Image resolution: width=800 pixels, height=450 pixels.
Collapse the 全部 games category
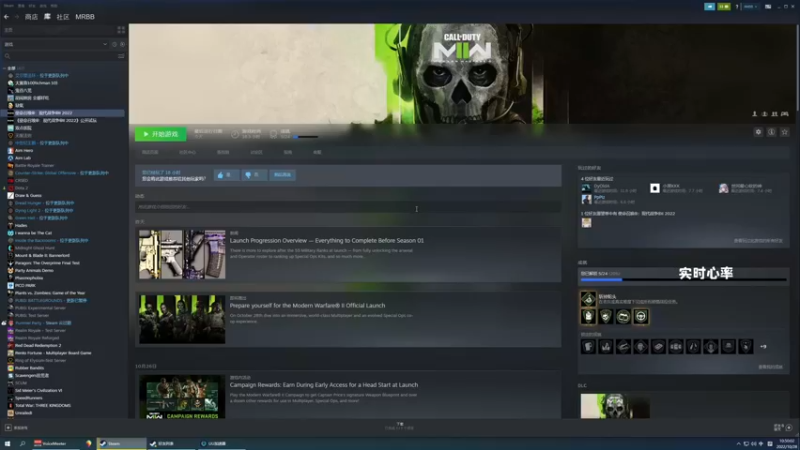click(5, 68)
